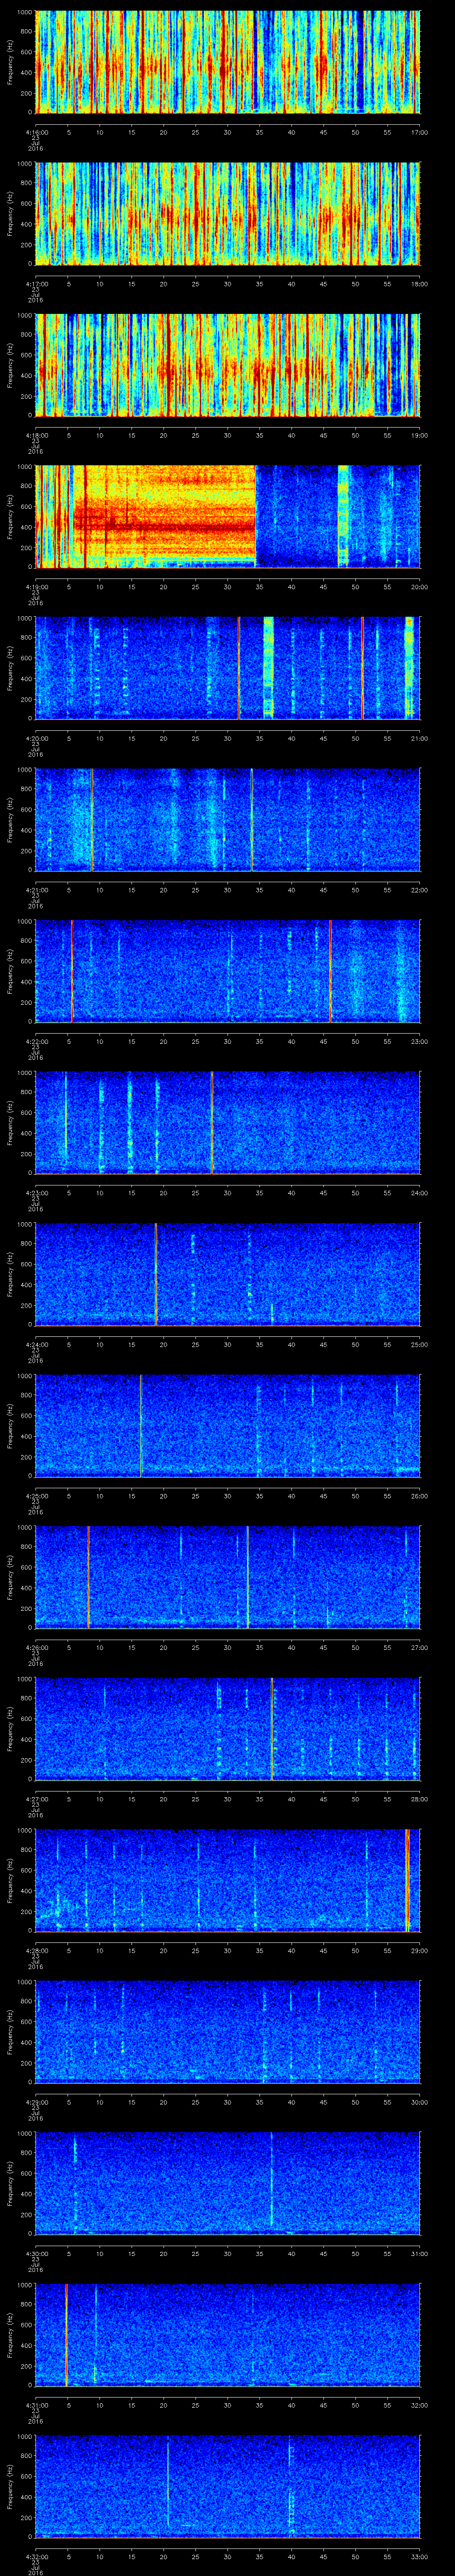The width and height of the screenshot is (455, 2576).
Task: Select the '4:32:00' start time label
Action: pos(36,2556)
